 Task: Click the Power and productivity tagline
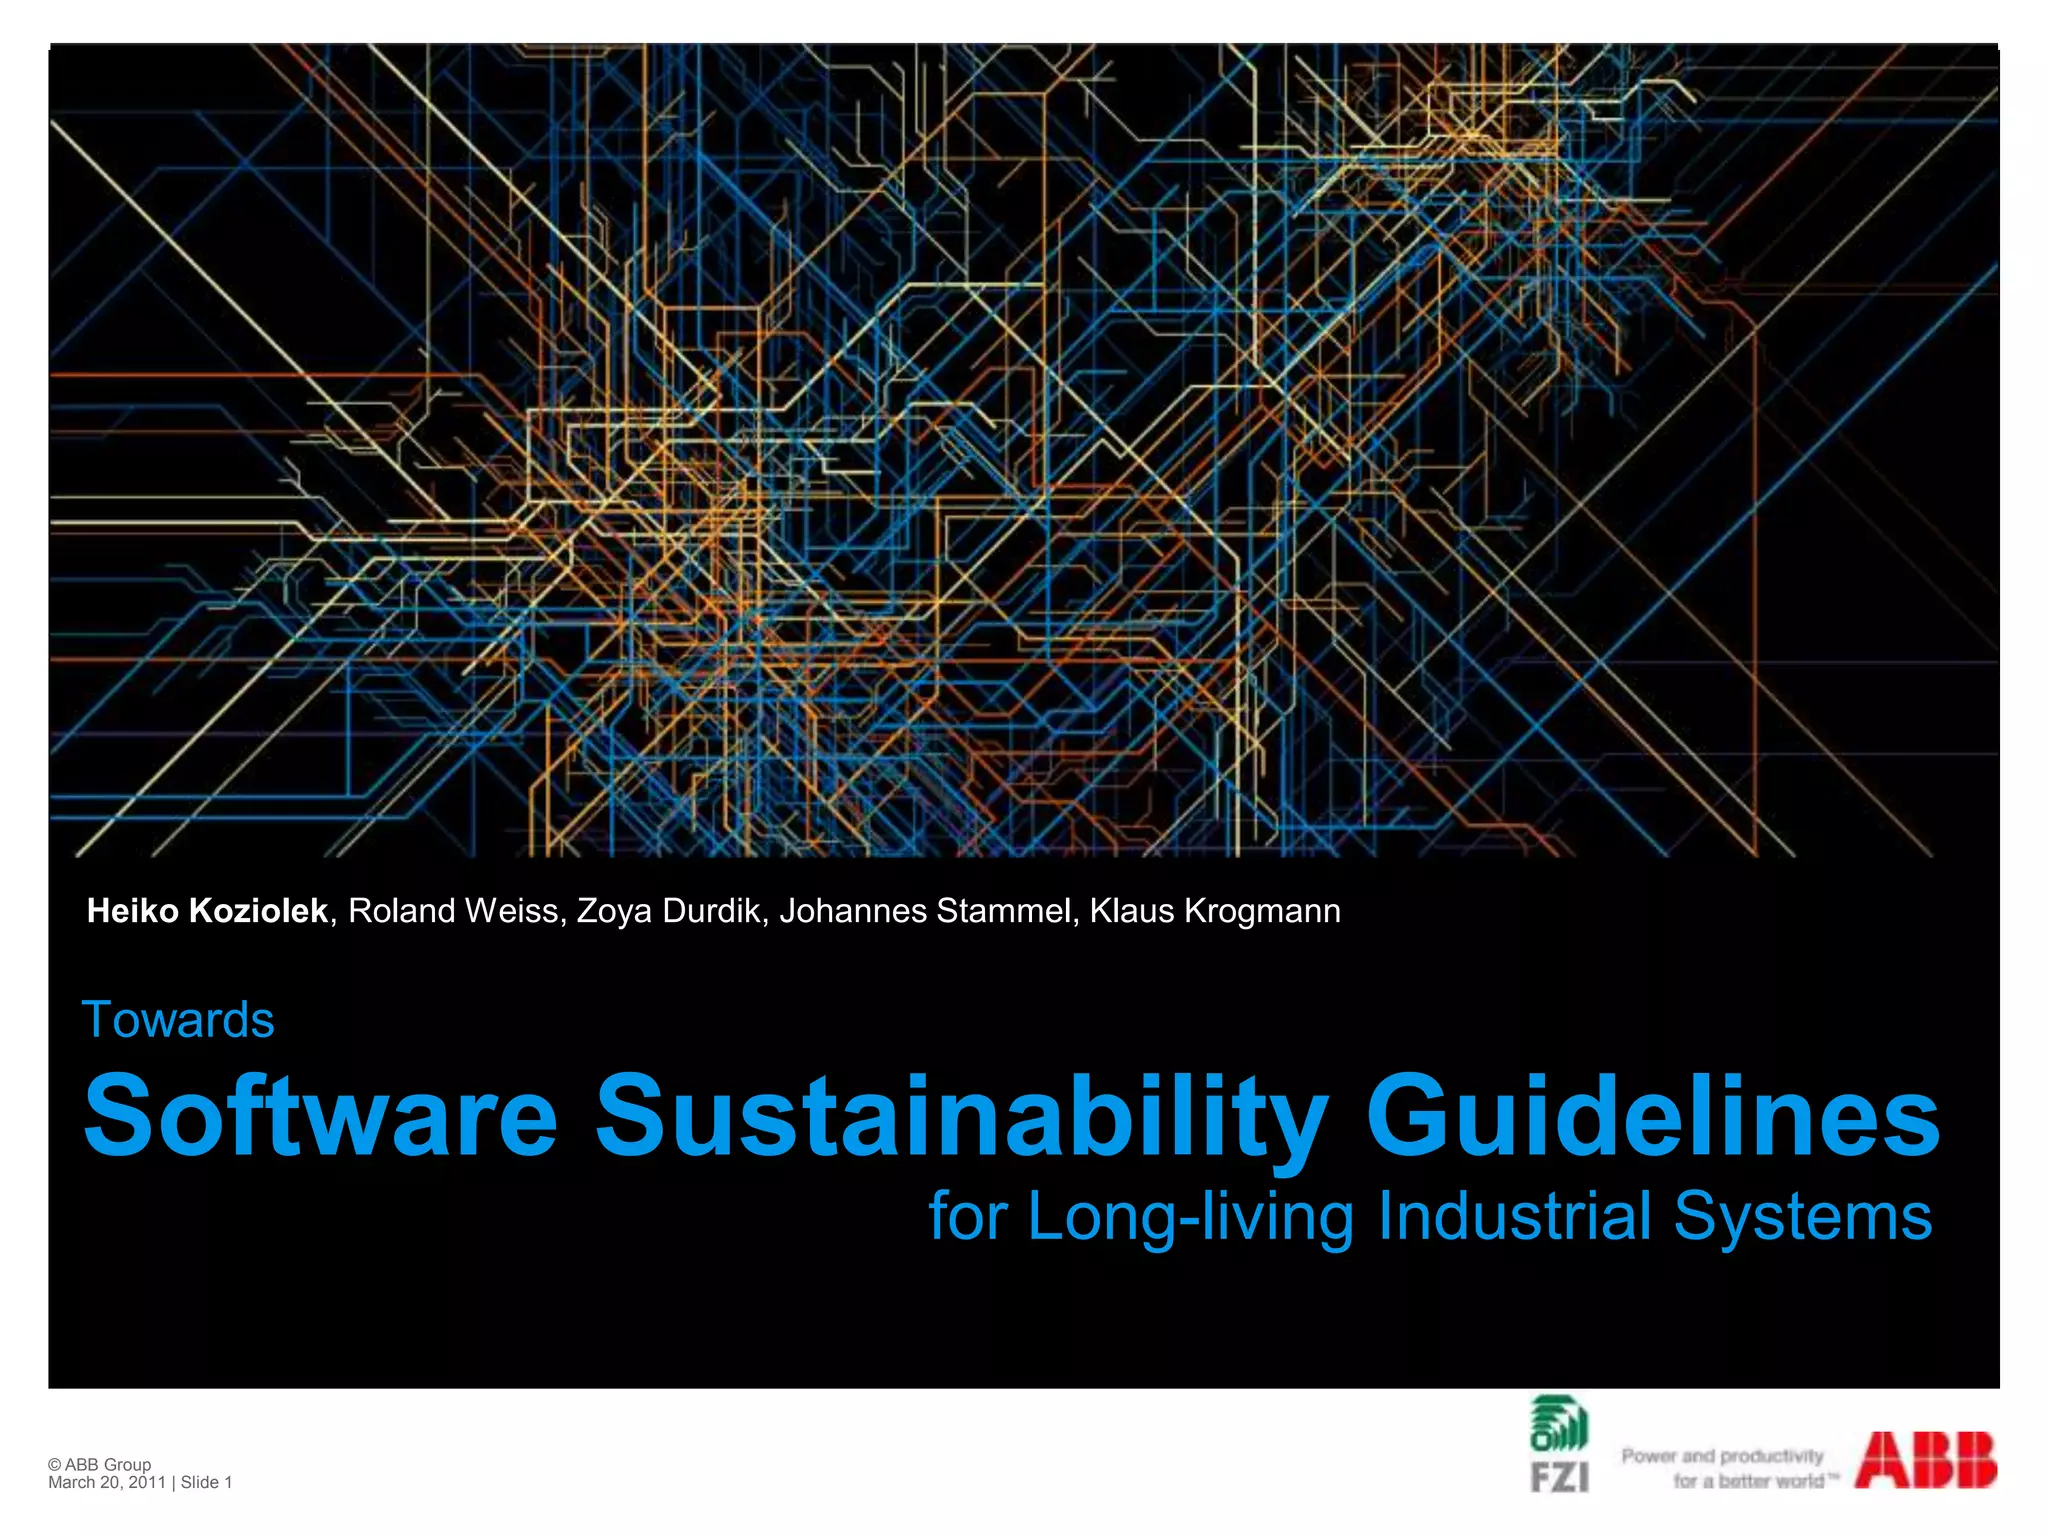pos(1729,1468)
